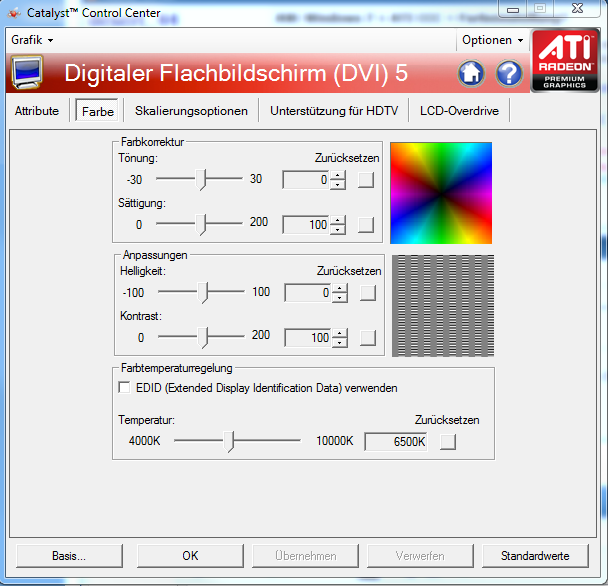Enable the EDID verwenden checkbox
608x586 pixels.
click(x=124, y=387)
